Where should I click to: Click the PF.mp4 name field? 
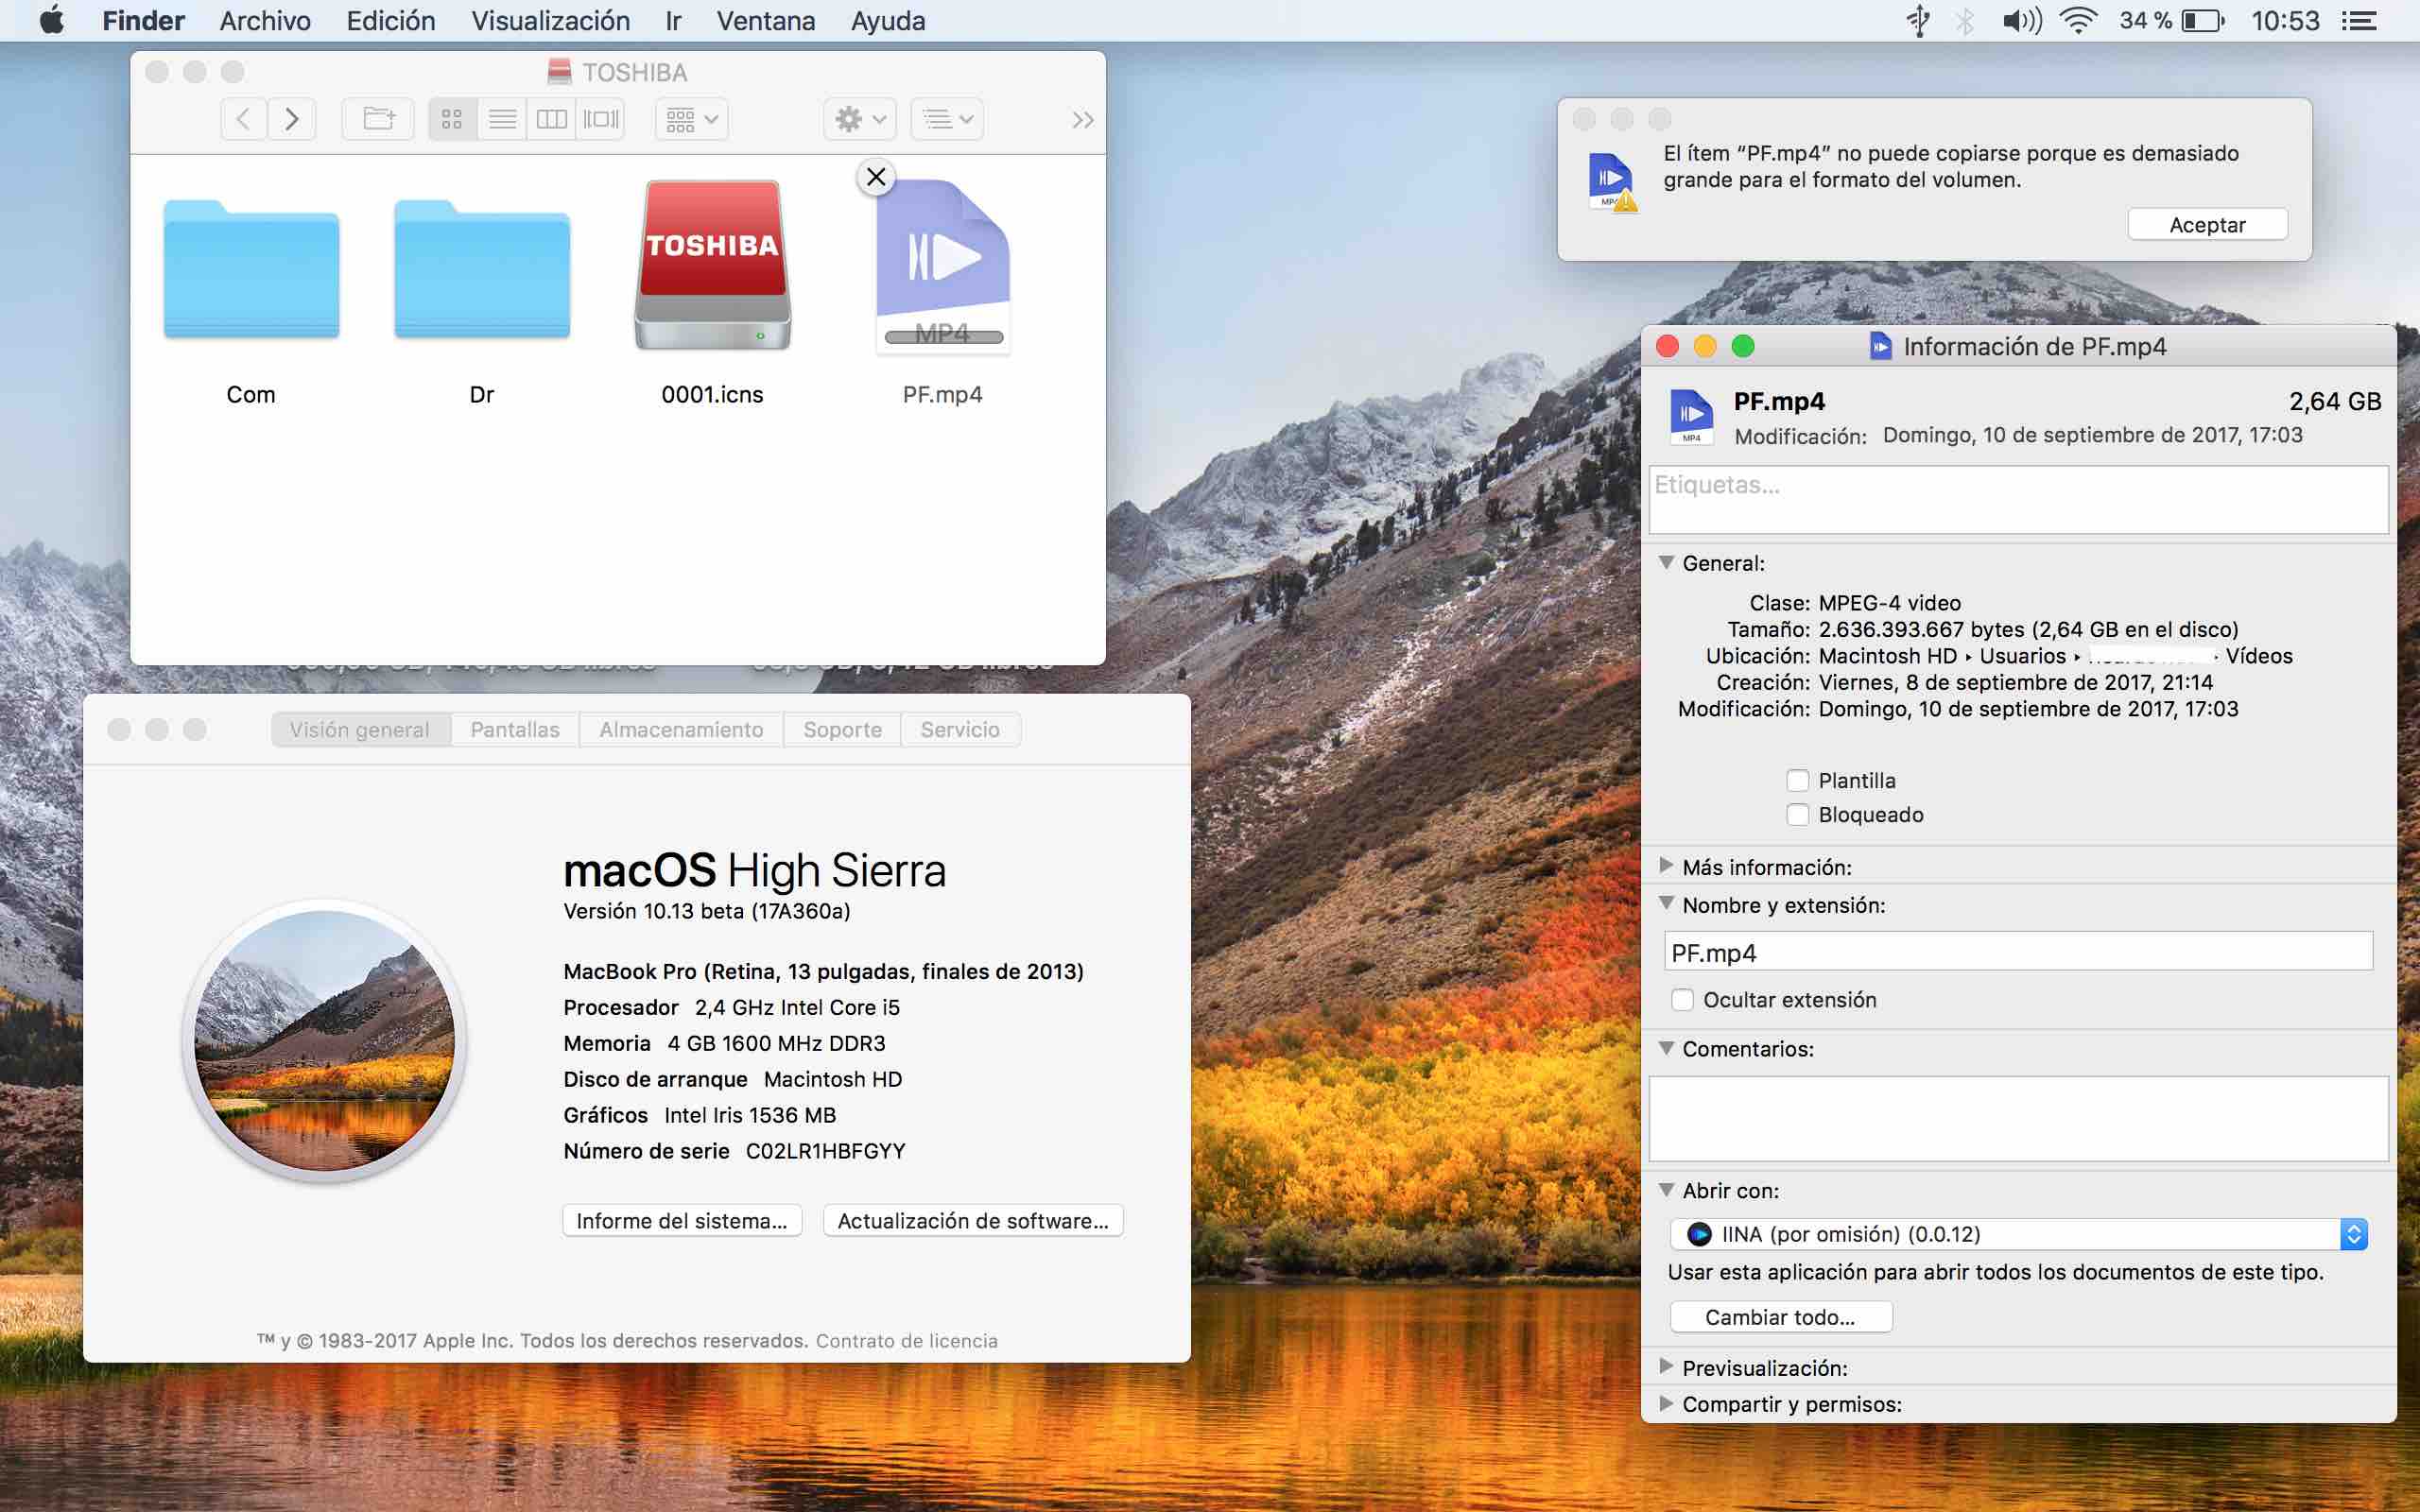(2018, 952)
